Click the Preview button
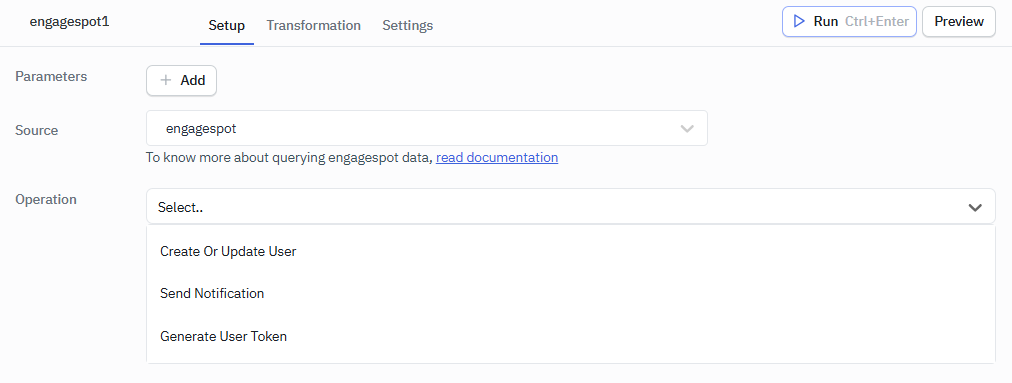Screen dimensions: 1012x383 [x=959, y=22]
